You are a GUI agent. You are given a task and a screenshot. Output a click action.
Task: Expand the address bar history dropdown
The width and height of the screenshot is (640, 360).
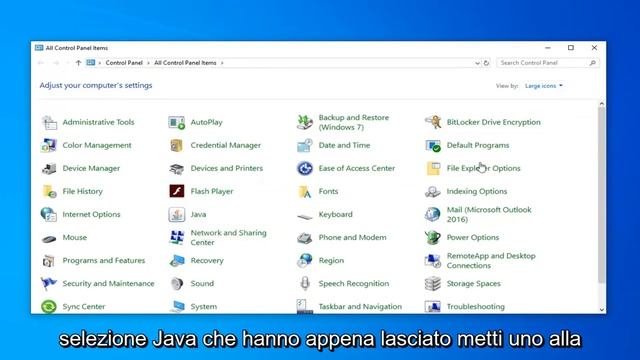point(477,63)
